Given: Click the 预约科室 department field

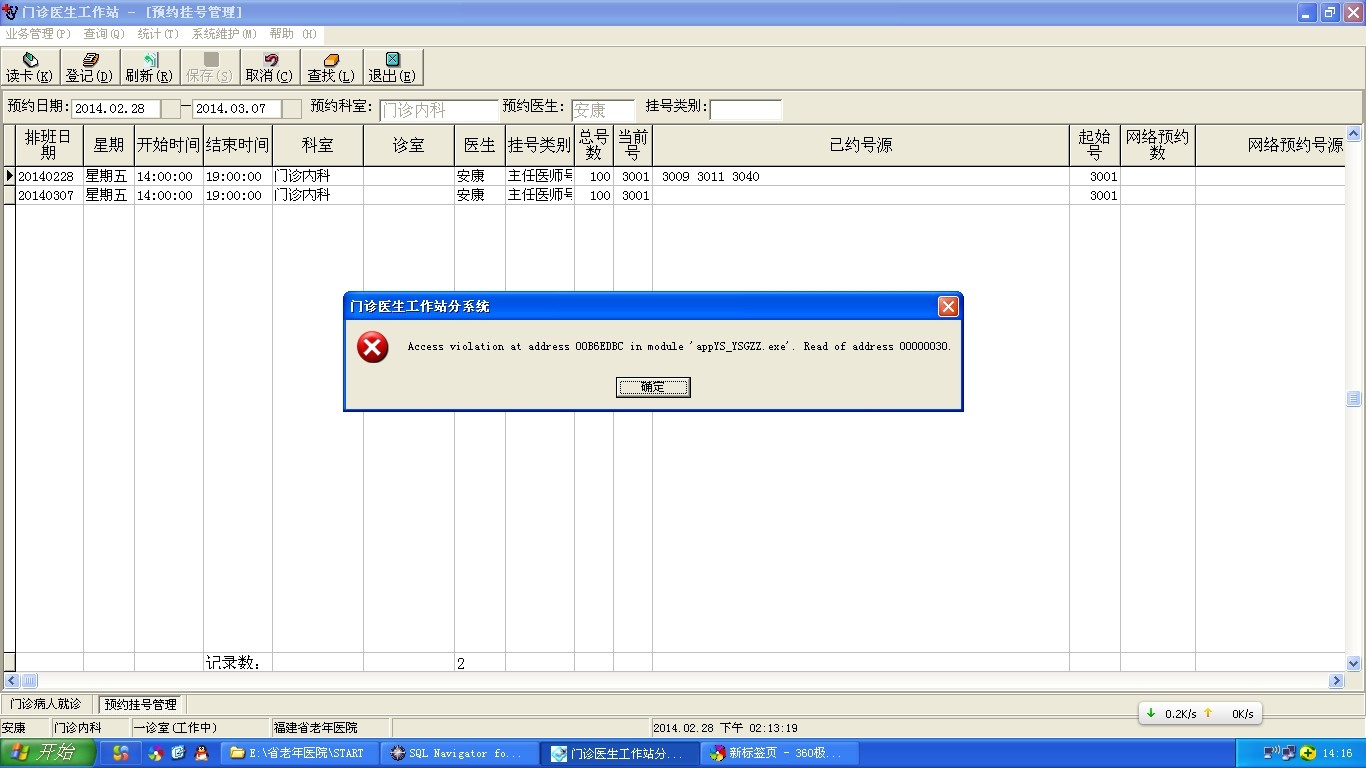Looking at the screenshot, I should [x=438, y=110].
